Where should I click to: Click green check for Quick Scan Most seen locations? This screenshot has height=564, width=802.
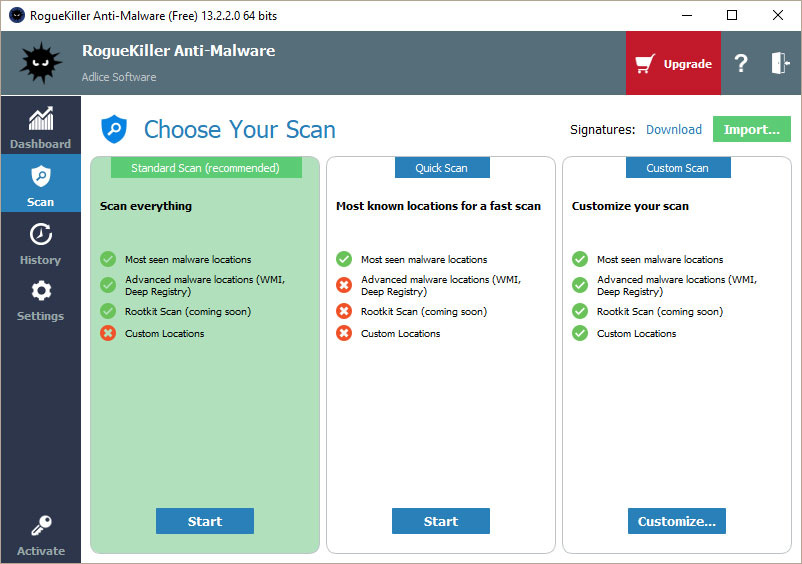(344, 259)
